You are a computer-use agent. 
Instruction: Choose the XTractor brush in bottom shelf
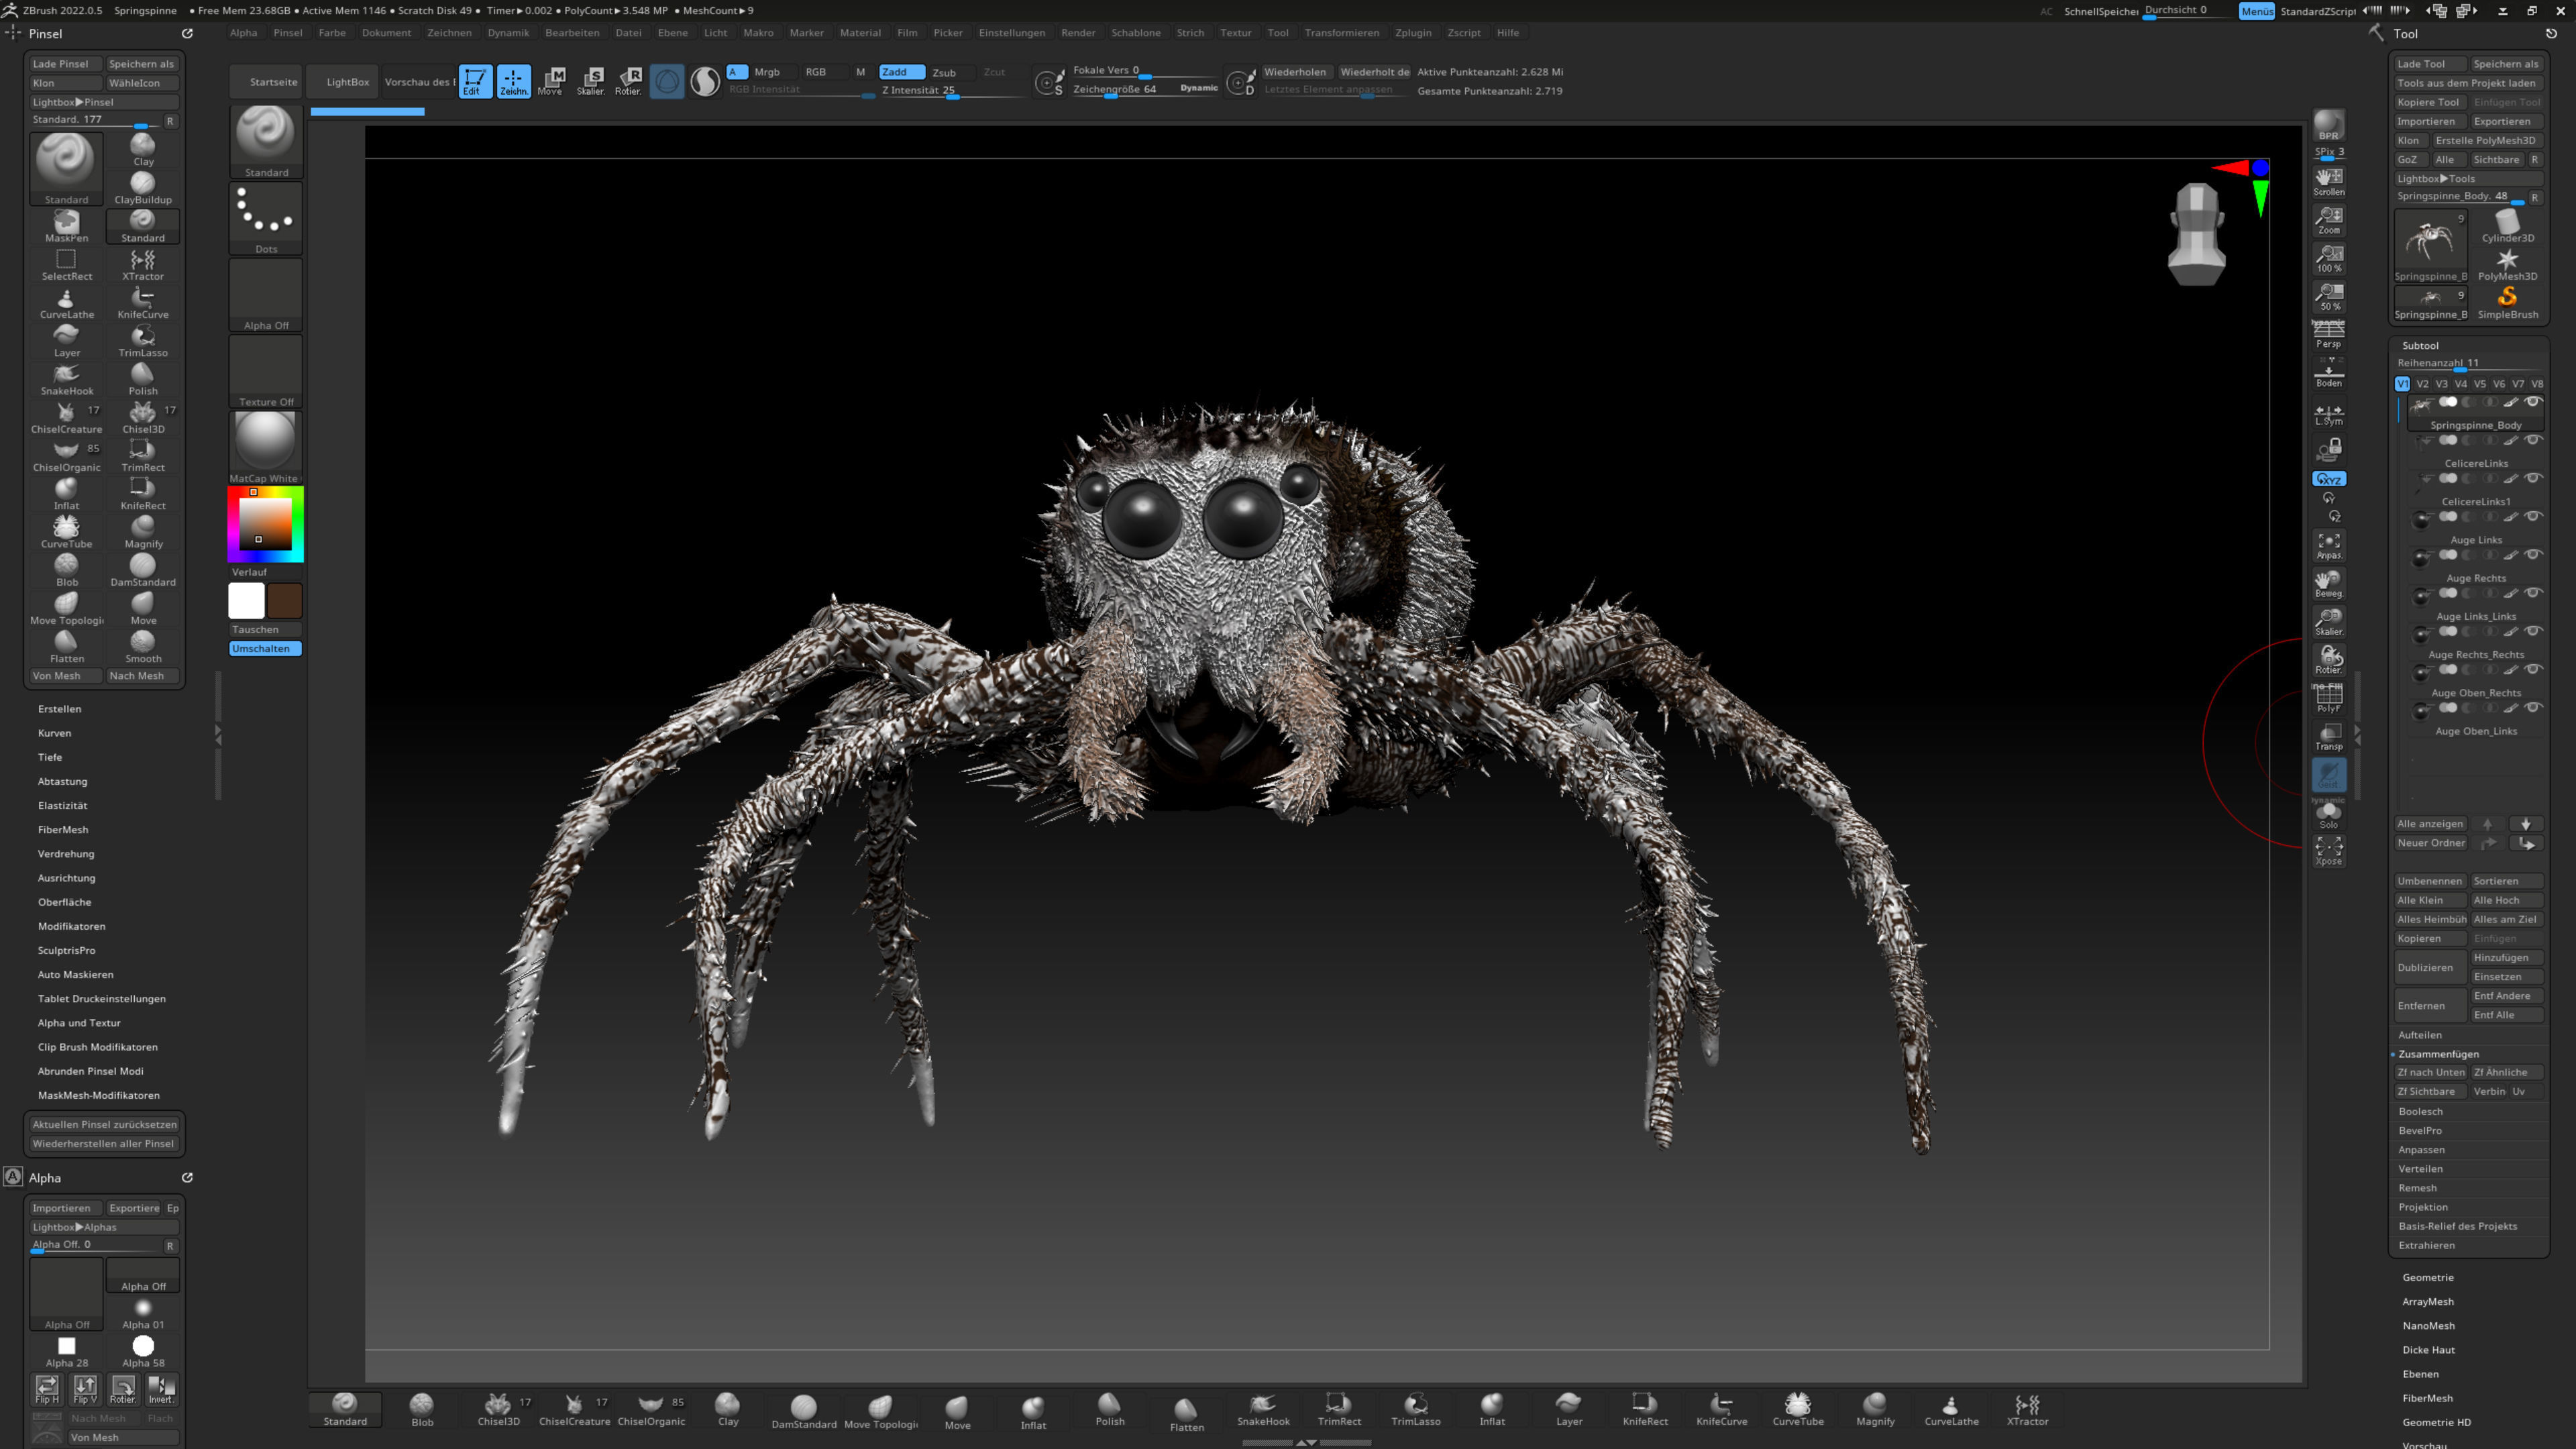[2027, 1409]
